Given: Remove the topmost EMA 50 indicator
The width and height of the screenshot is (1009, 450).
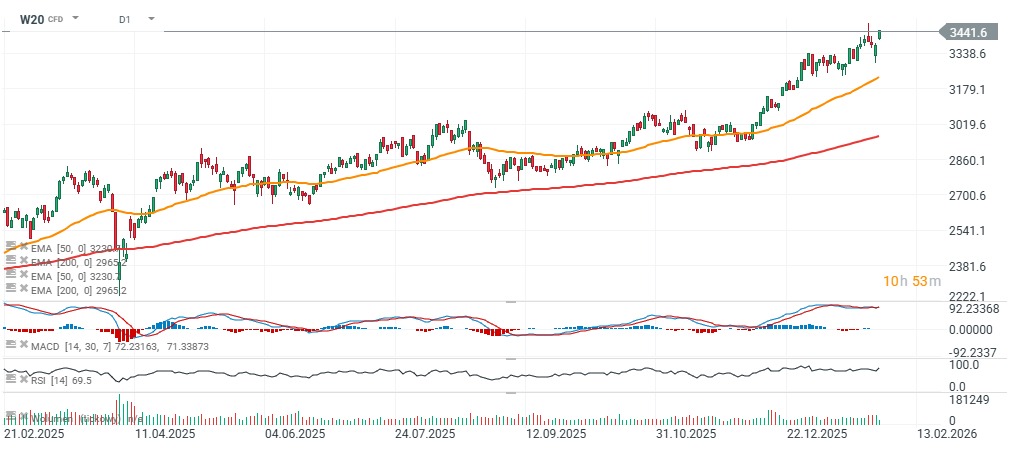Looking at the screenshot, I should coord(22,245).
